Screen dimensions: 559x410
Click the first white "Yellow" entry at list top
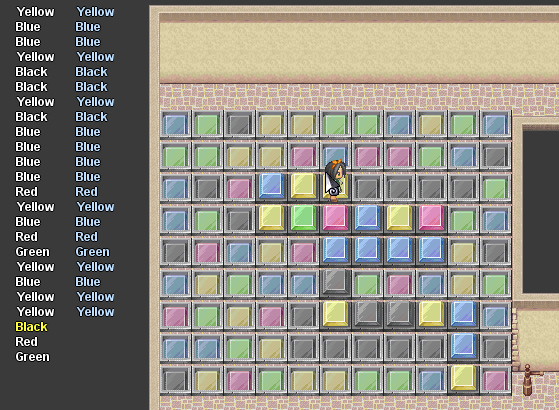point(35,12)
